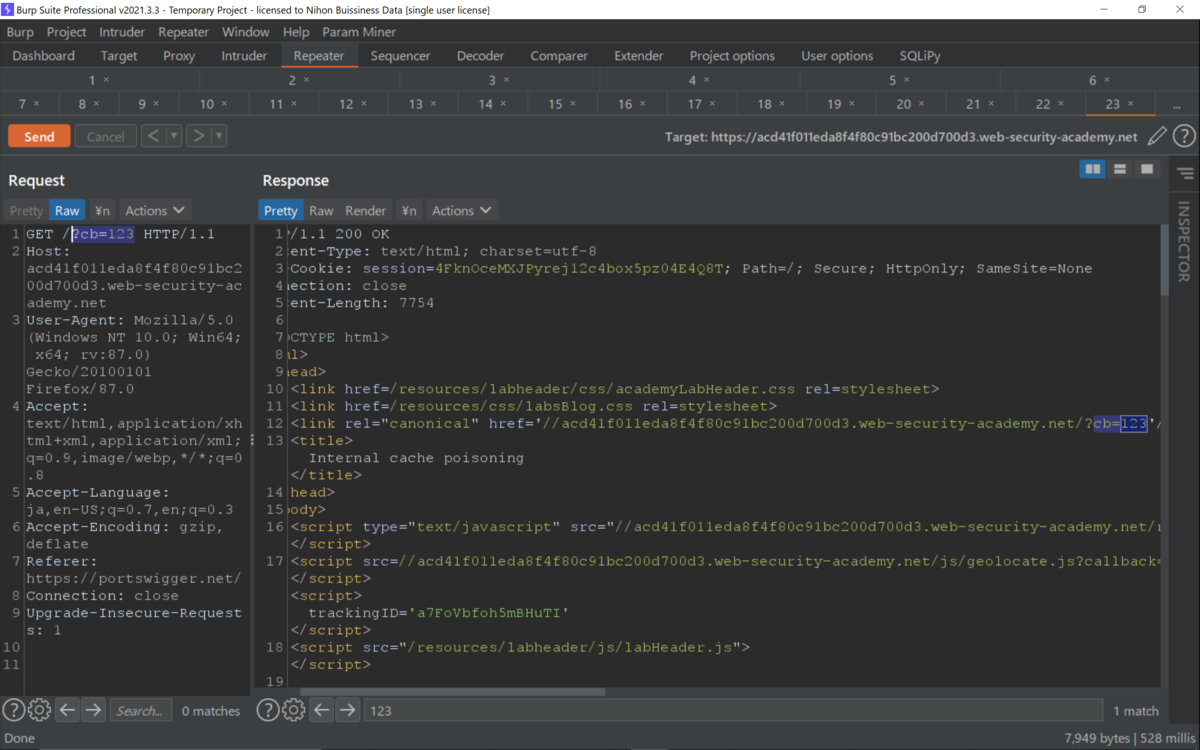Click the Burp Suite app icon in title bar
Screen dimensions: 1200x750
[8, 9]
